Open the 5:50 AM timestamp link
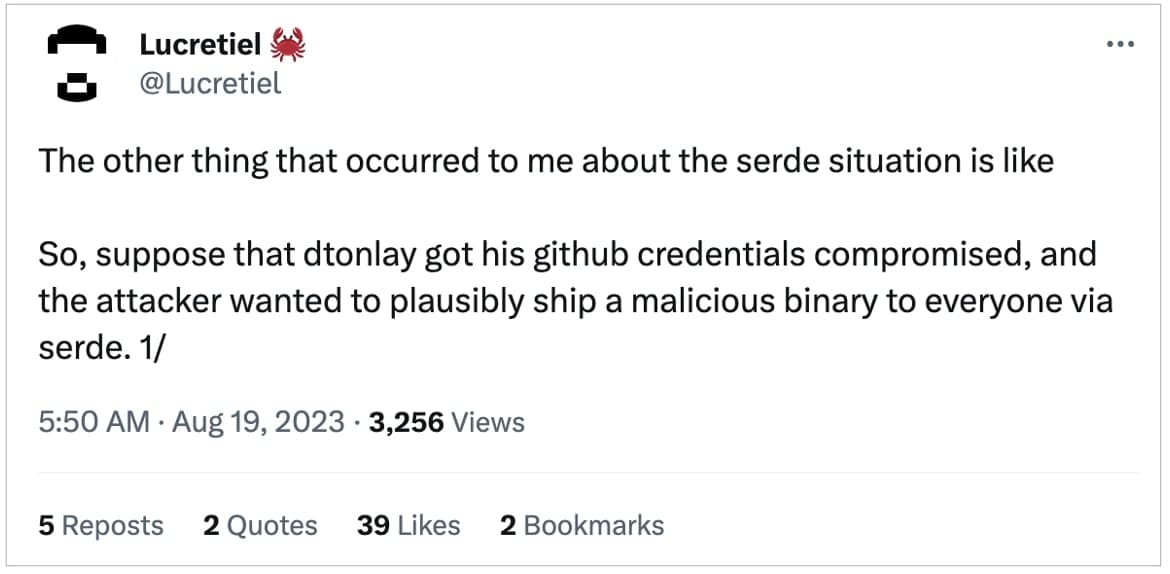This screenshot has width=1170, height=574. 93,421
